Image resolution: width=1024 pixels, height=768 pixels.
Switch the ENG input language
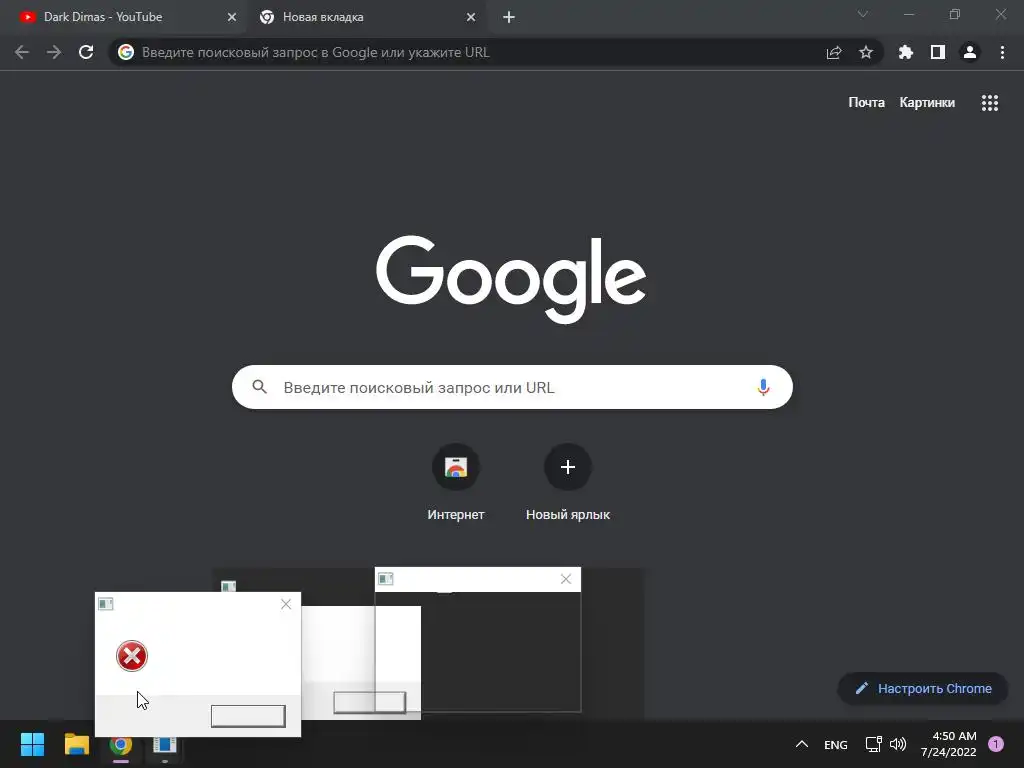[836, 744]
